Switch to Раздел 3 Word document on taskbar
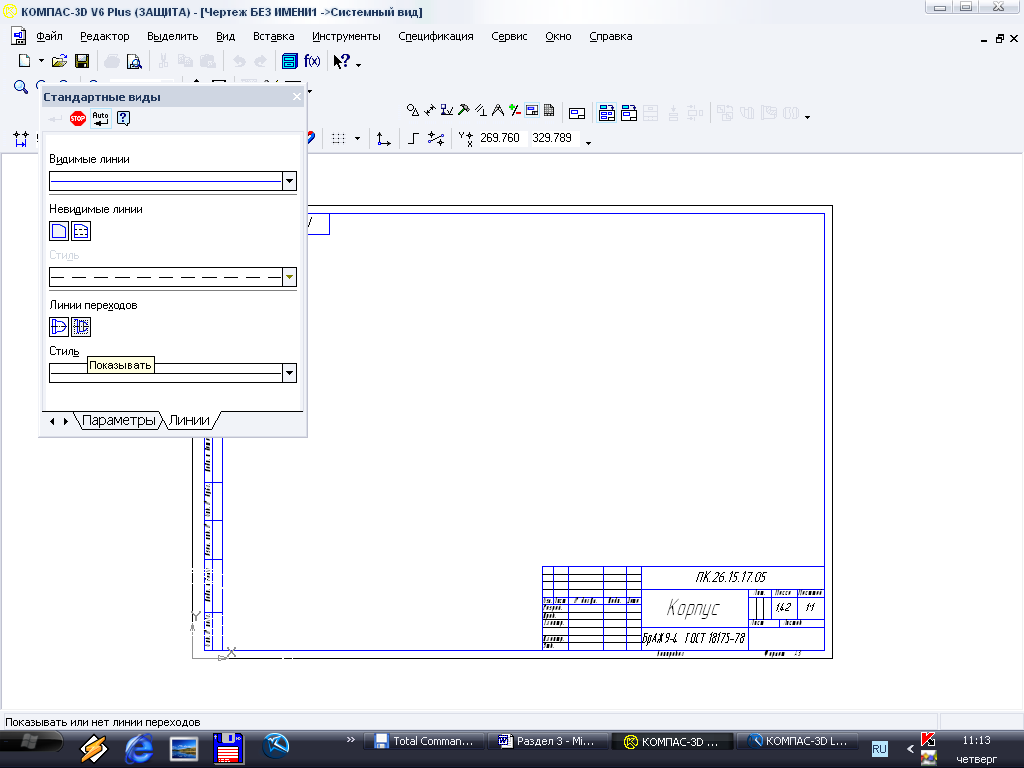Screen dimensions: 1024x768 [547, 741]
